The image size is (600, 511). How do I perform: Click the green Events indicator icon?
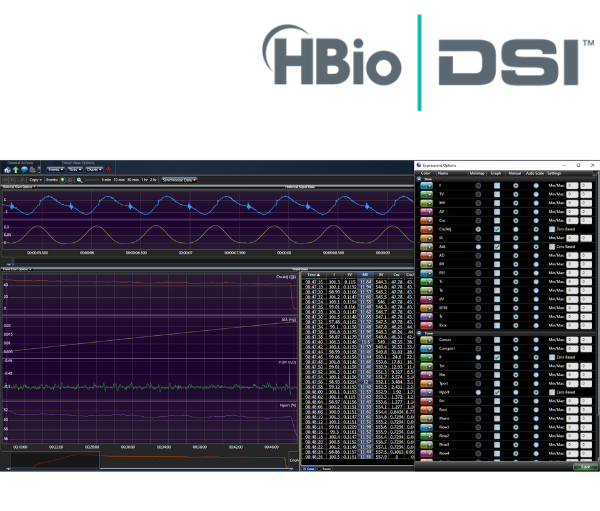pyautogui.click(x=63, y=180)
